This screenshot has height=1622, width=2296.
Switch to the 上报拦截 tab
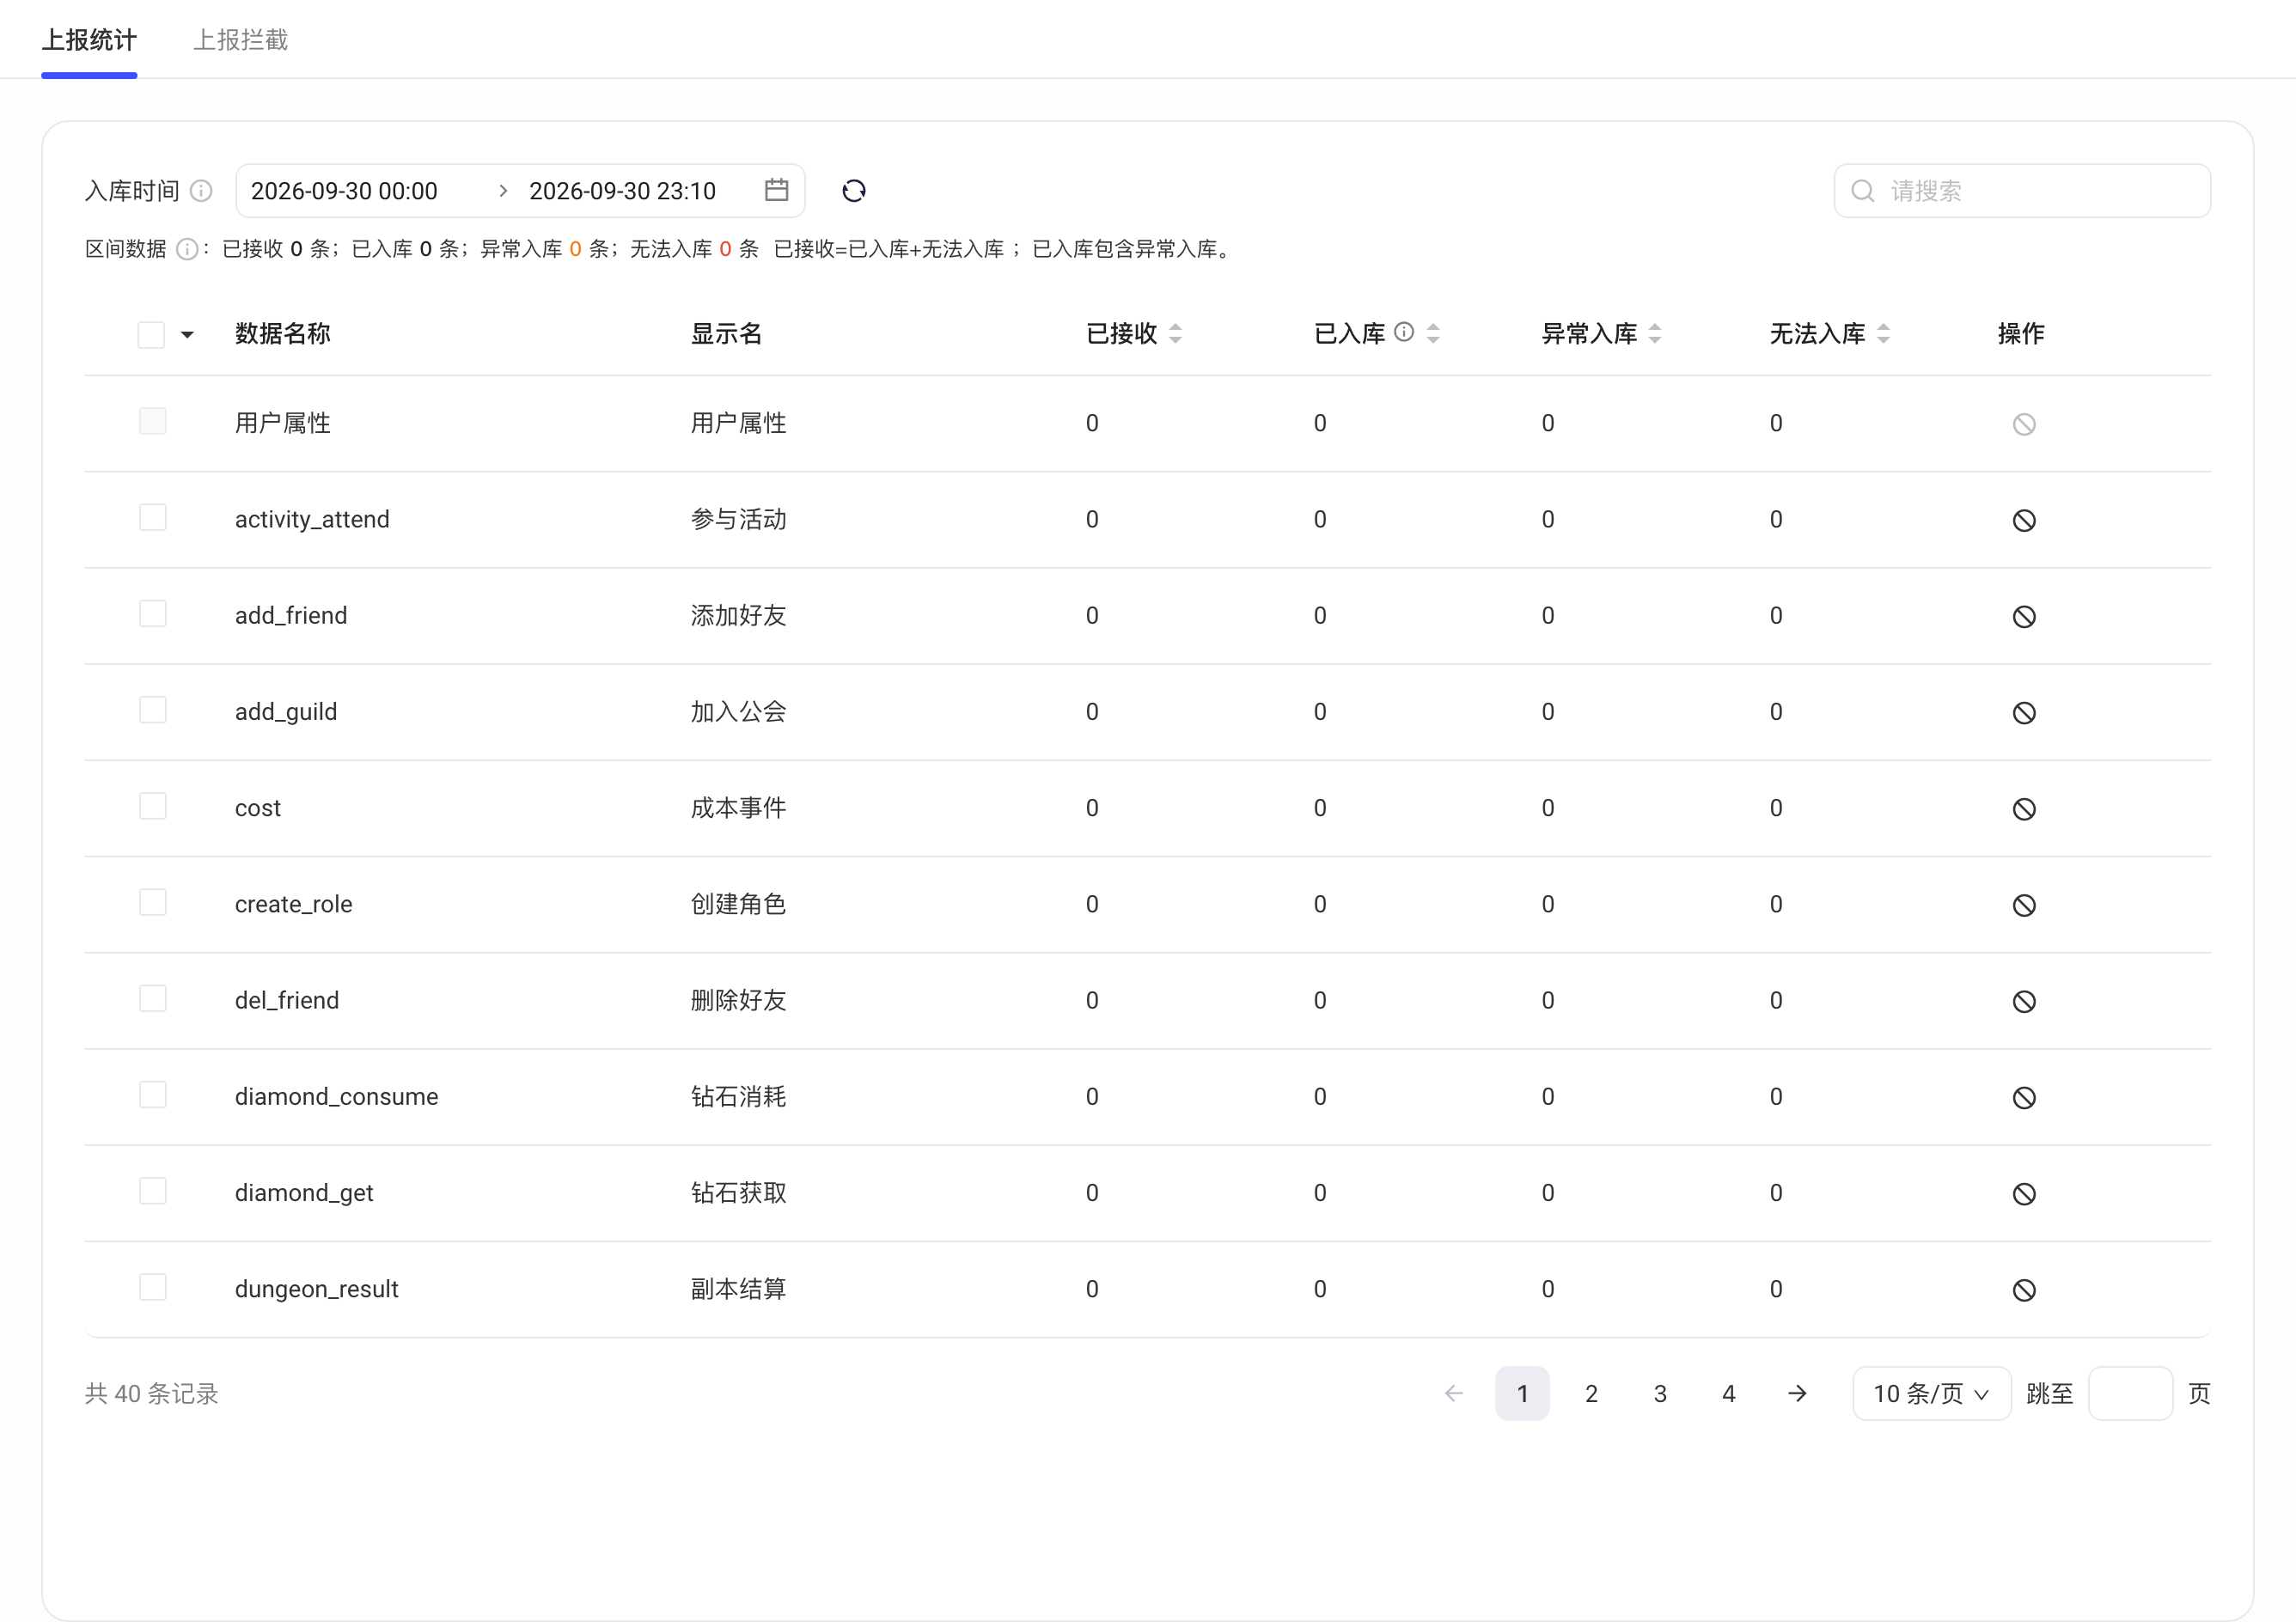240,40
